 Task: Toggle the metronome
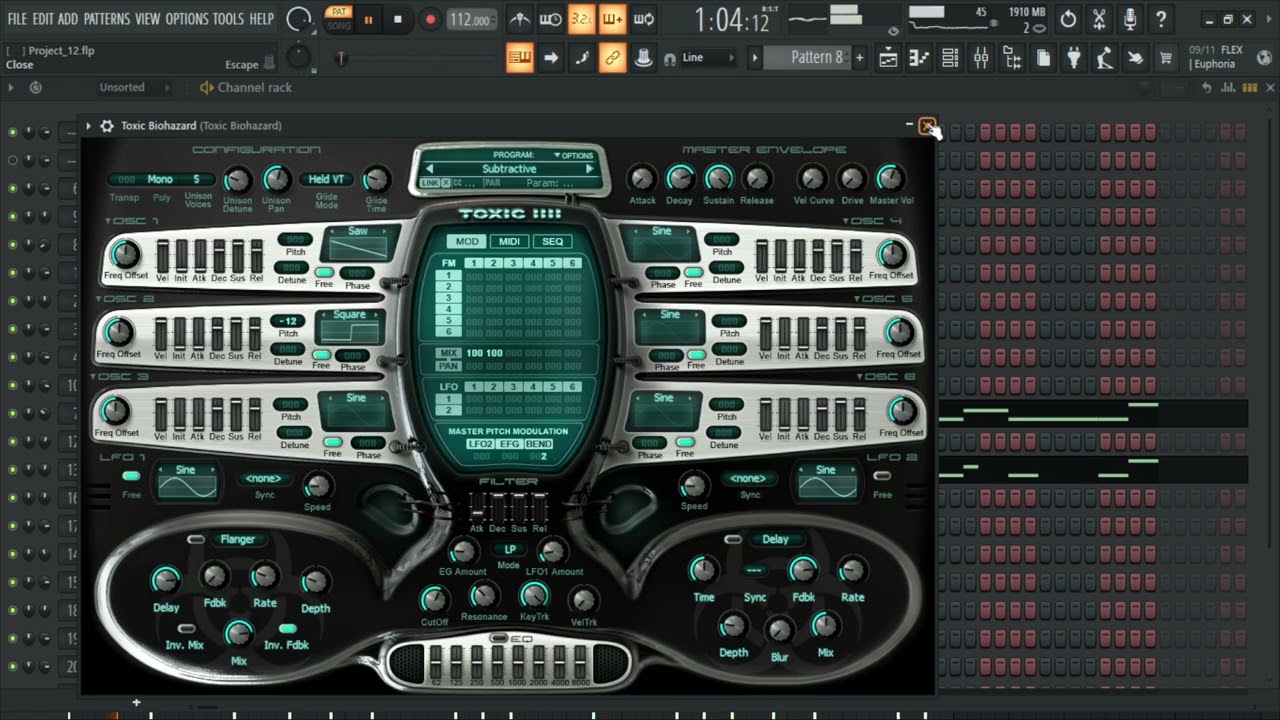click(520, 19)
